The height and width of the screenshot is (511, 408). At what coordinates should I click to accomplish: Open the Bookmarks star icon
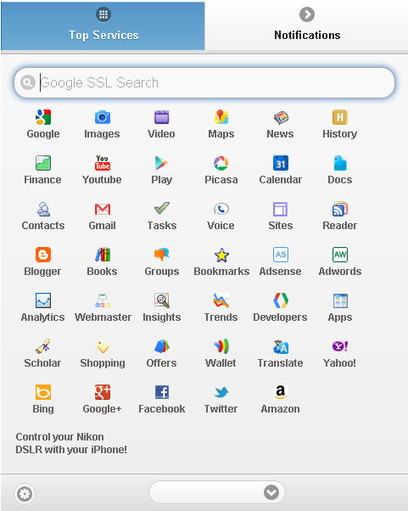(221, 255)
